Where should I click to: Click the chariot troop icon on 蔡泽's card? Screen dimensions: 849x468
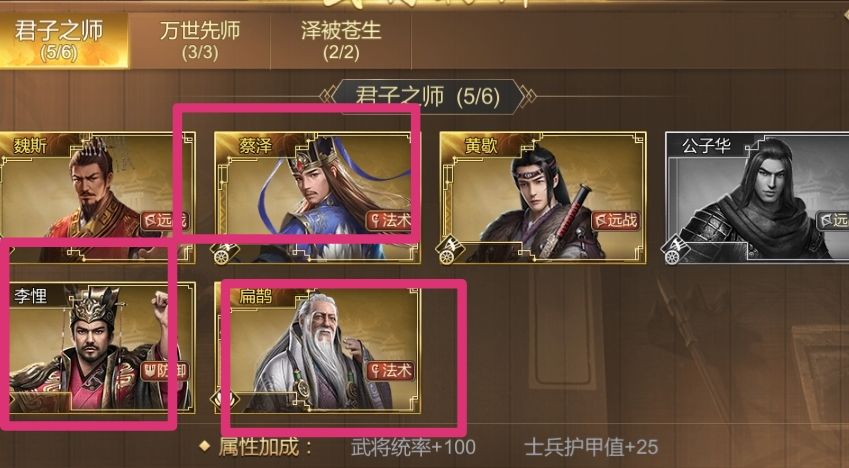222,254
